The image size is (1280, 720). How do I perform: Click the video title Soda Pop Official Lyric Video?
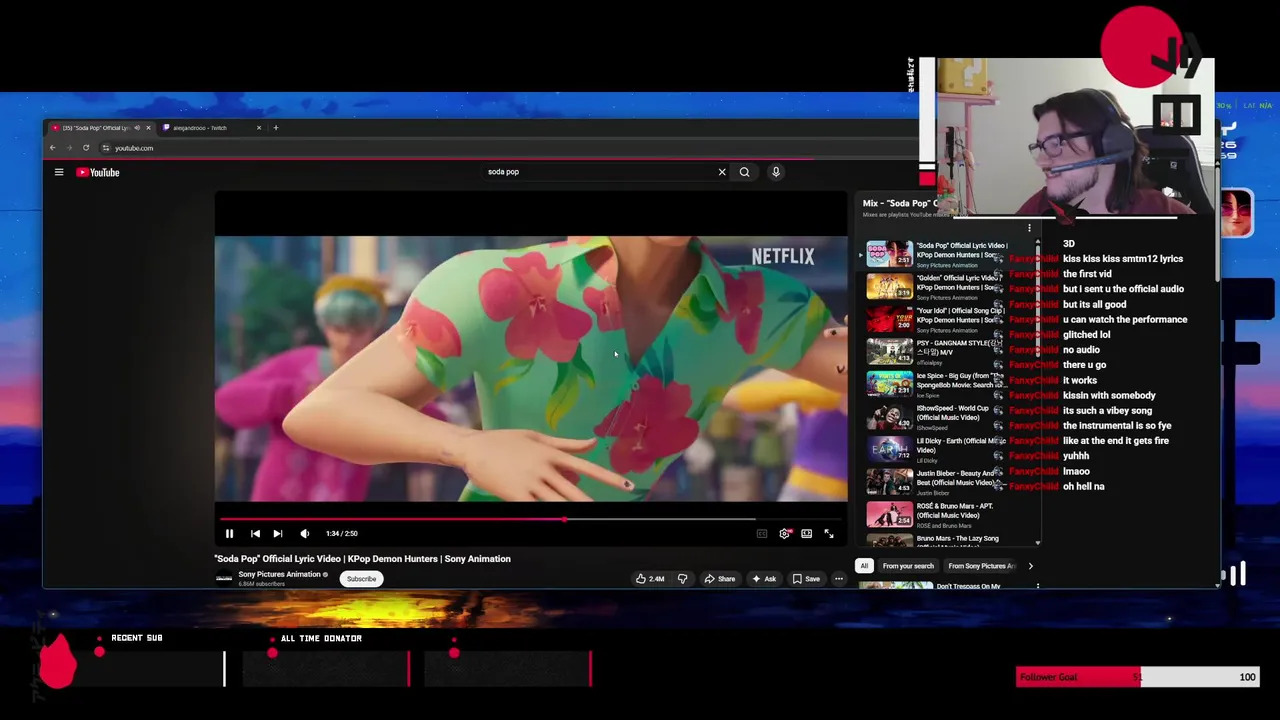point(362,559)
